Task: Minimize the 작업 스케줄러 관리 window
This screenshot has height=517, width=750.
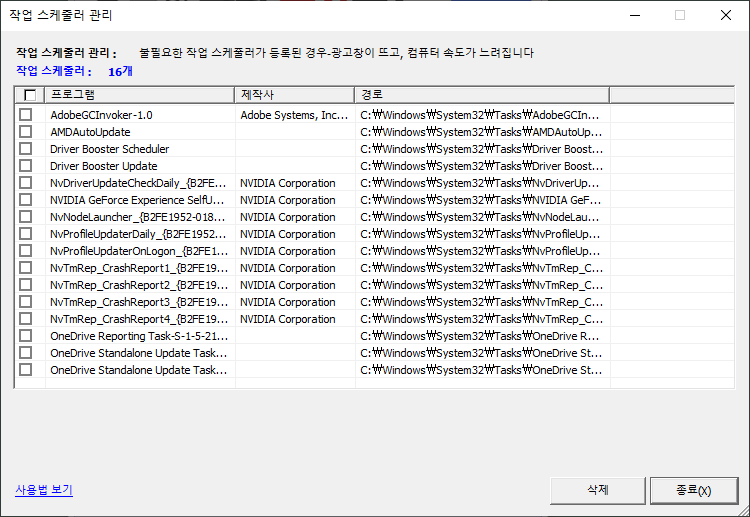Action: tap(635, 15)
